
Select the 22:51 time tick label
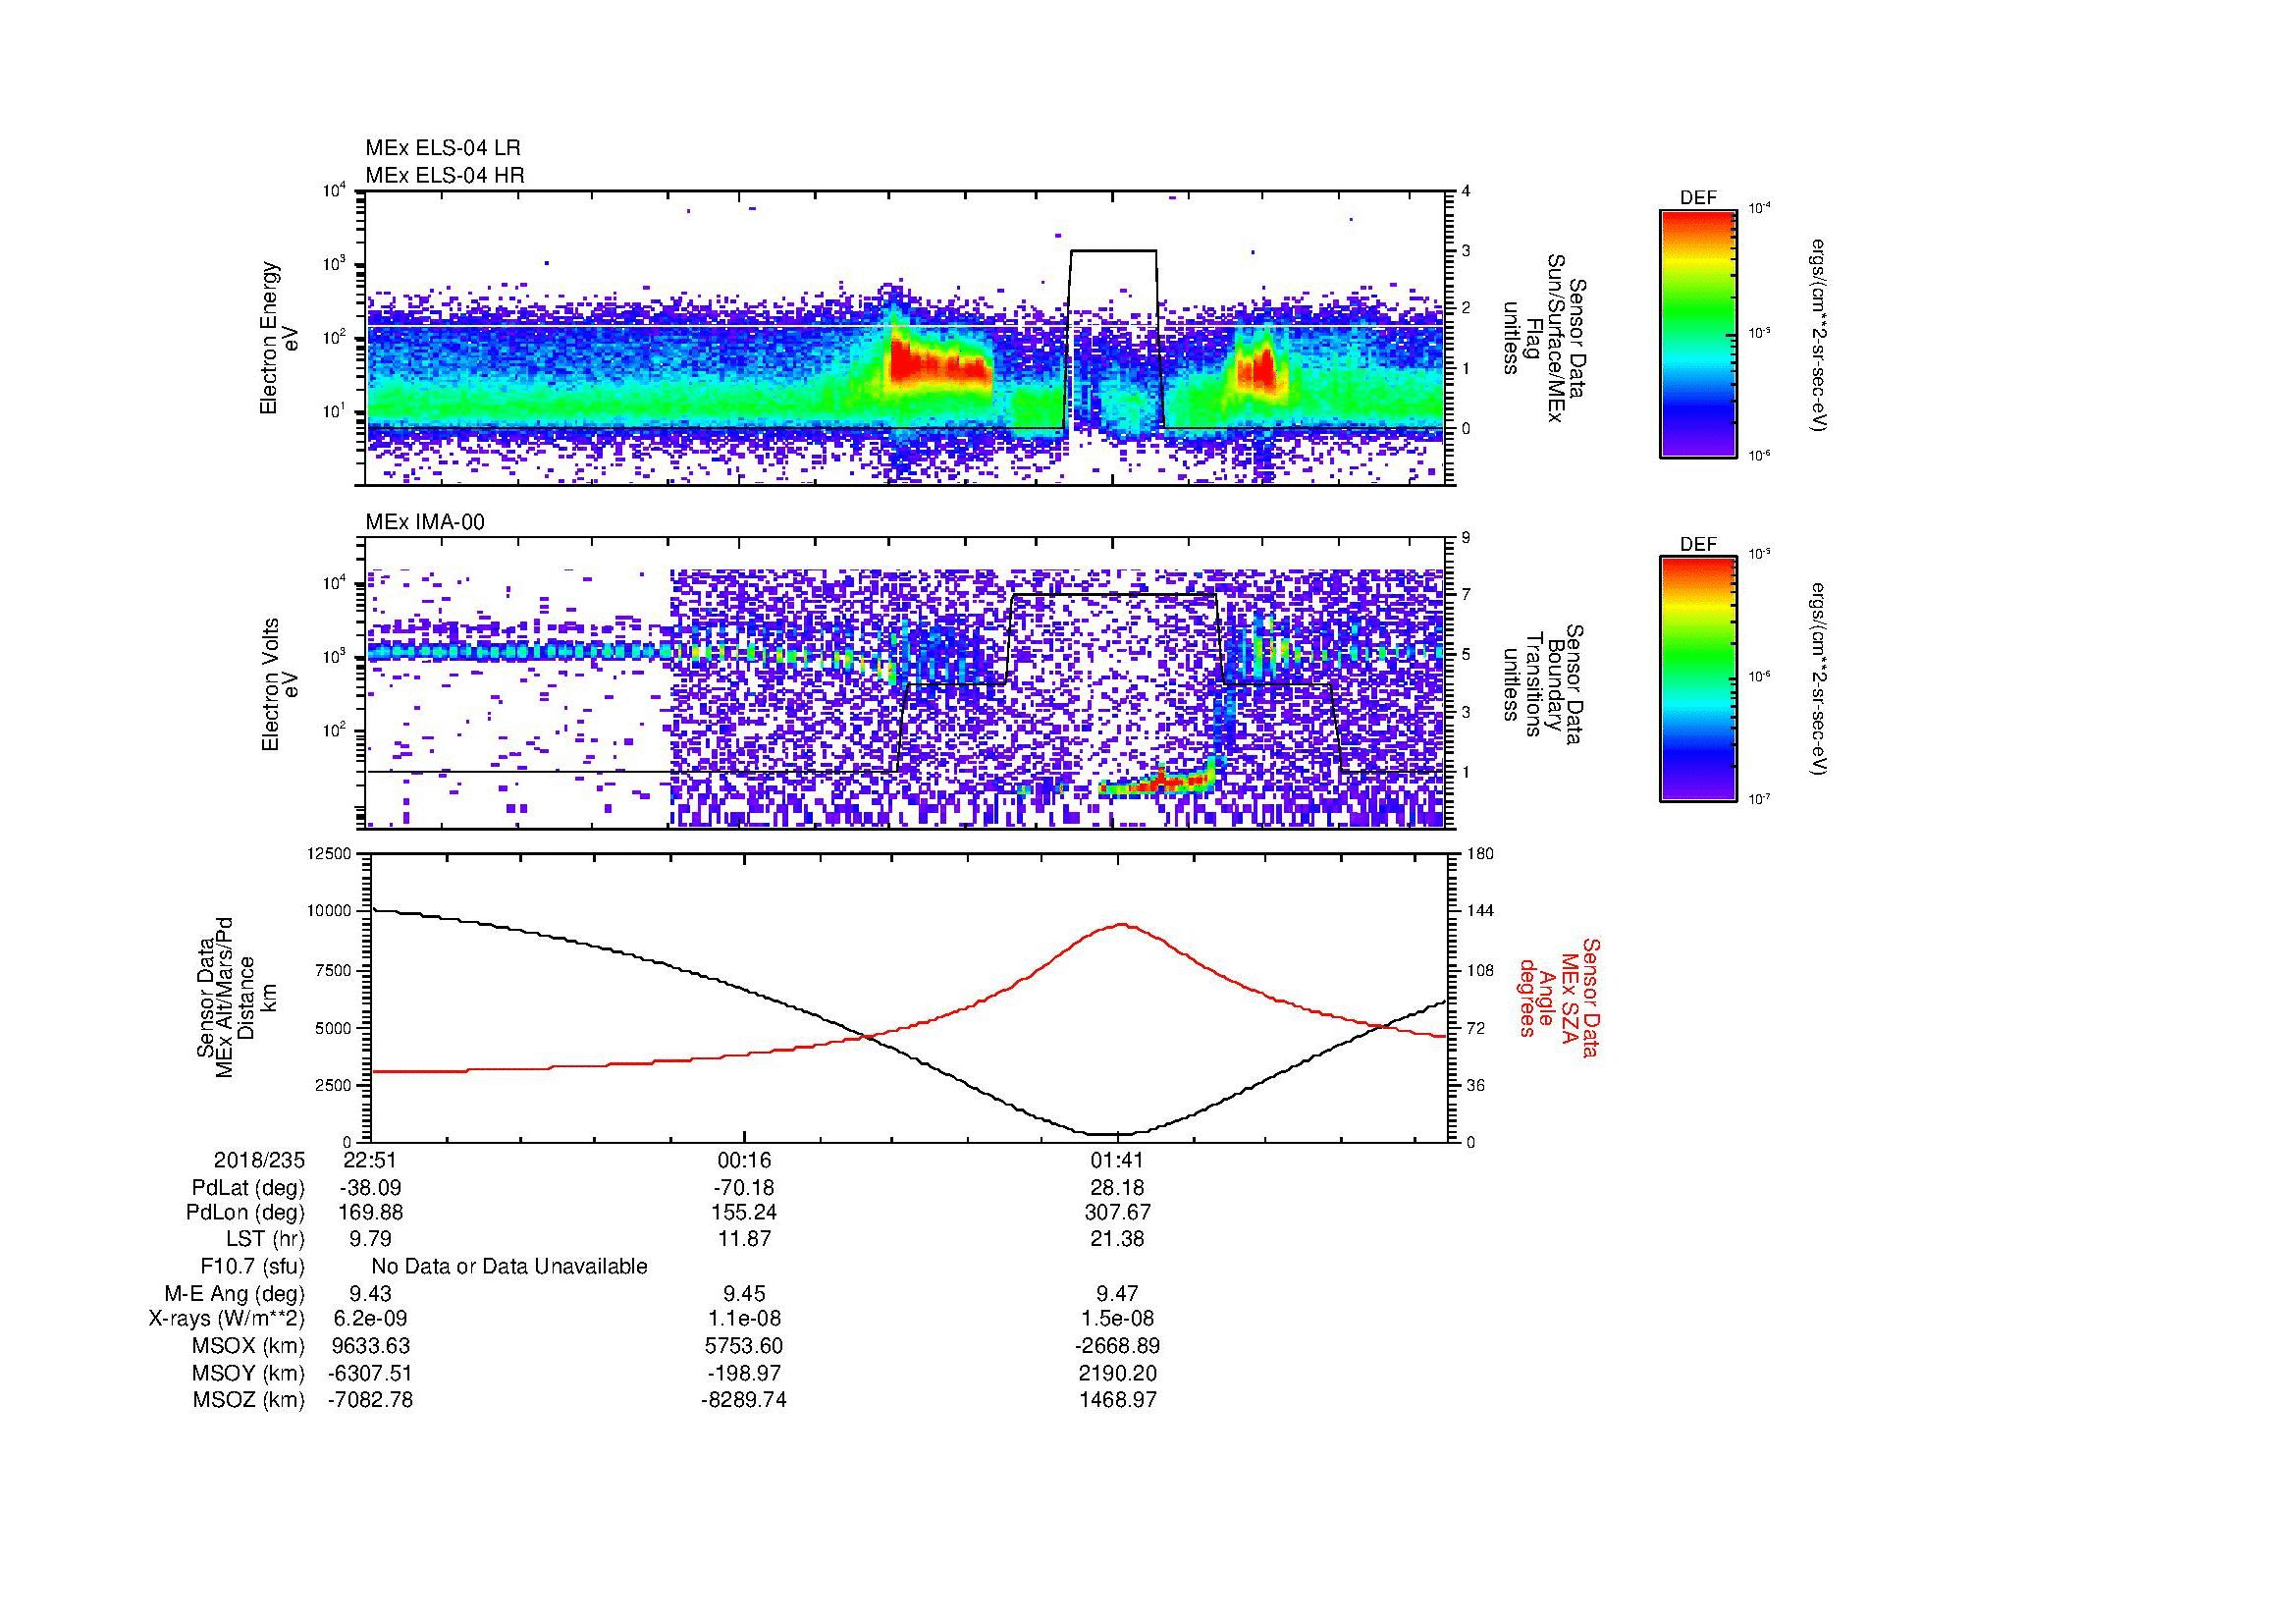[x=370, y=1160]
